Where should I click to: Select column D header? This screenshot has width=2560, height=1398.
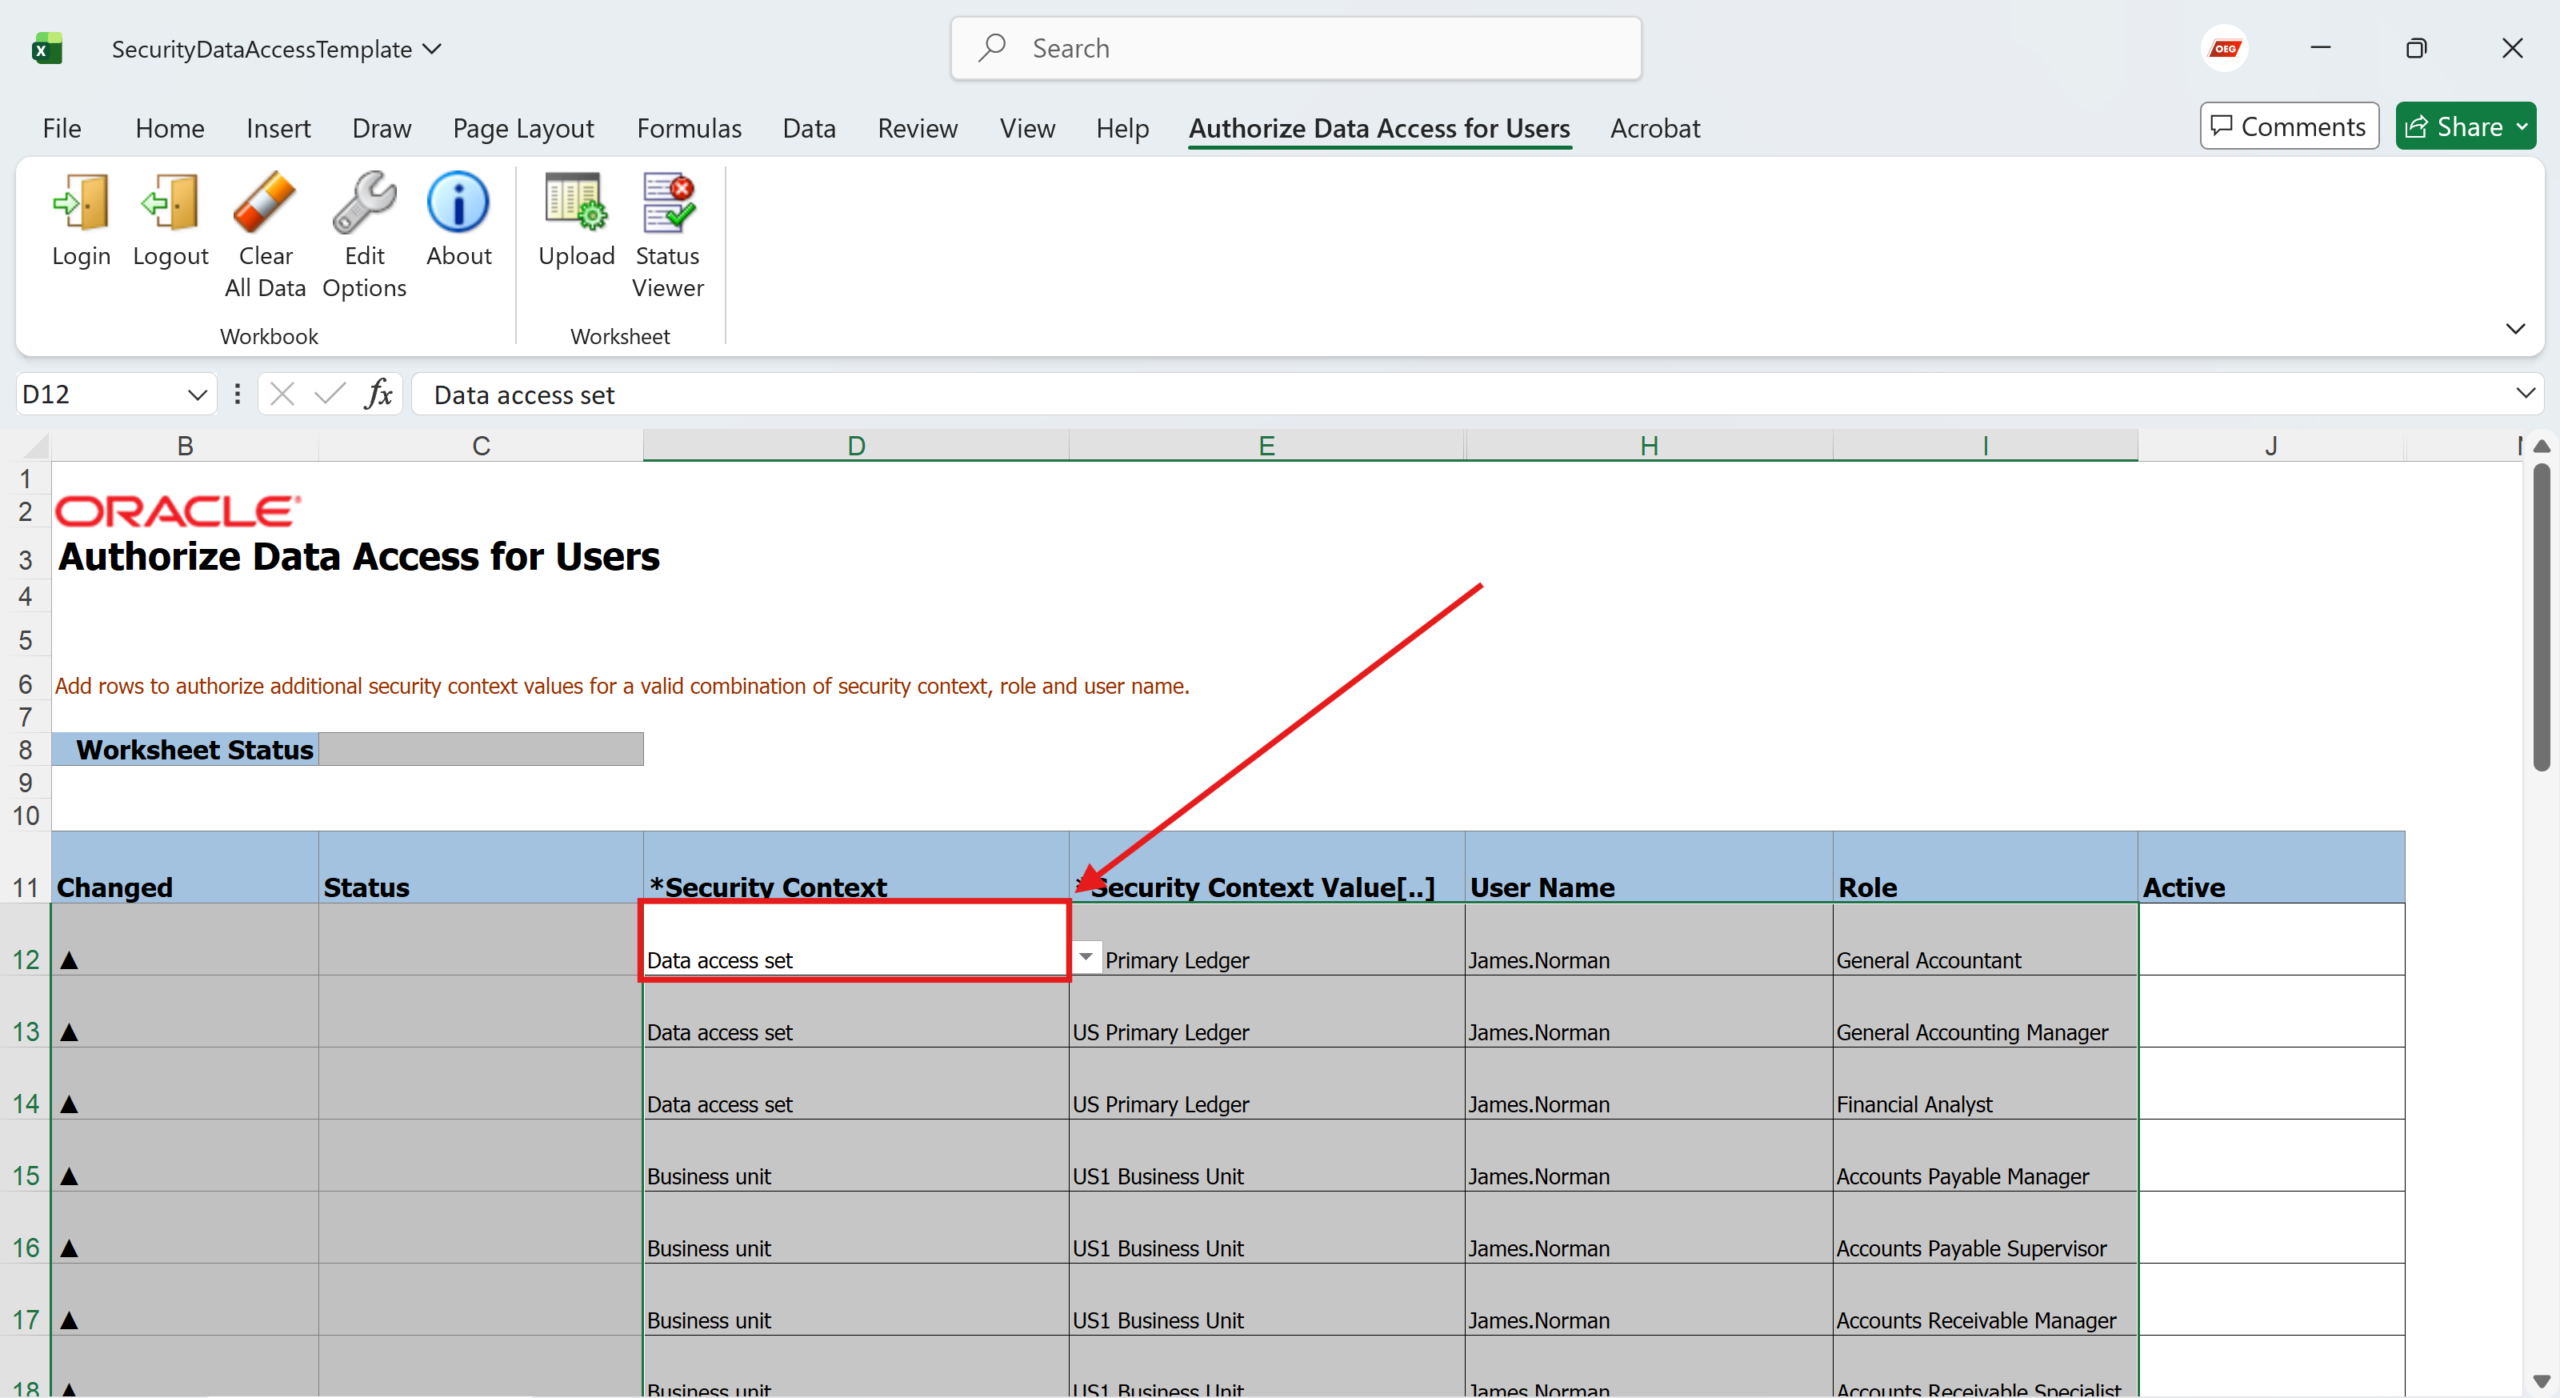point(856,446)
